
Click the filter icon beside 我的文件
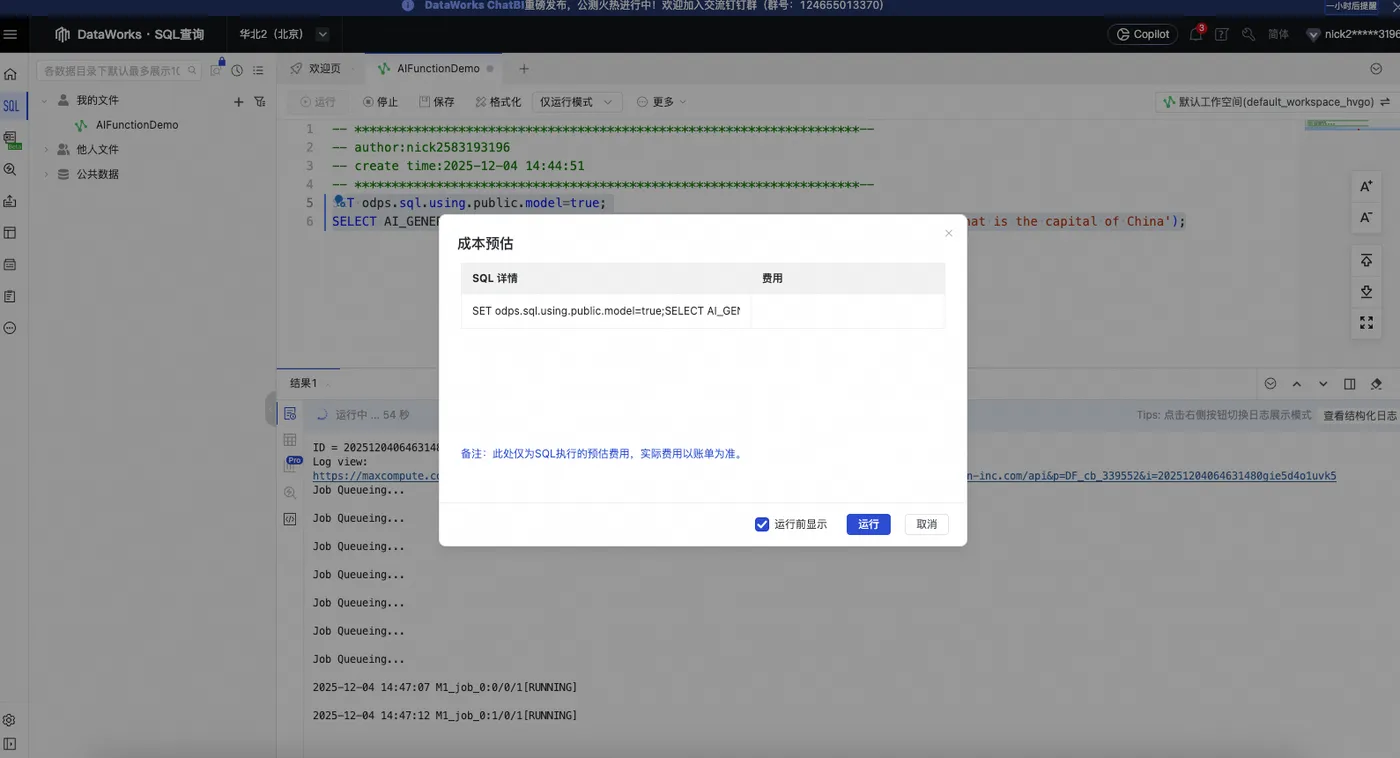tap(260, 102)
